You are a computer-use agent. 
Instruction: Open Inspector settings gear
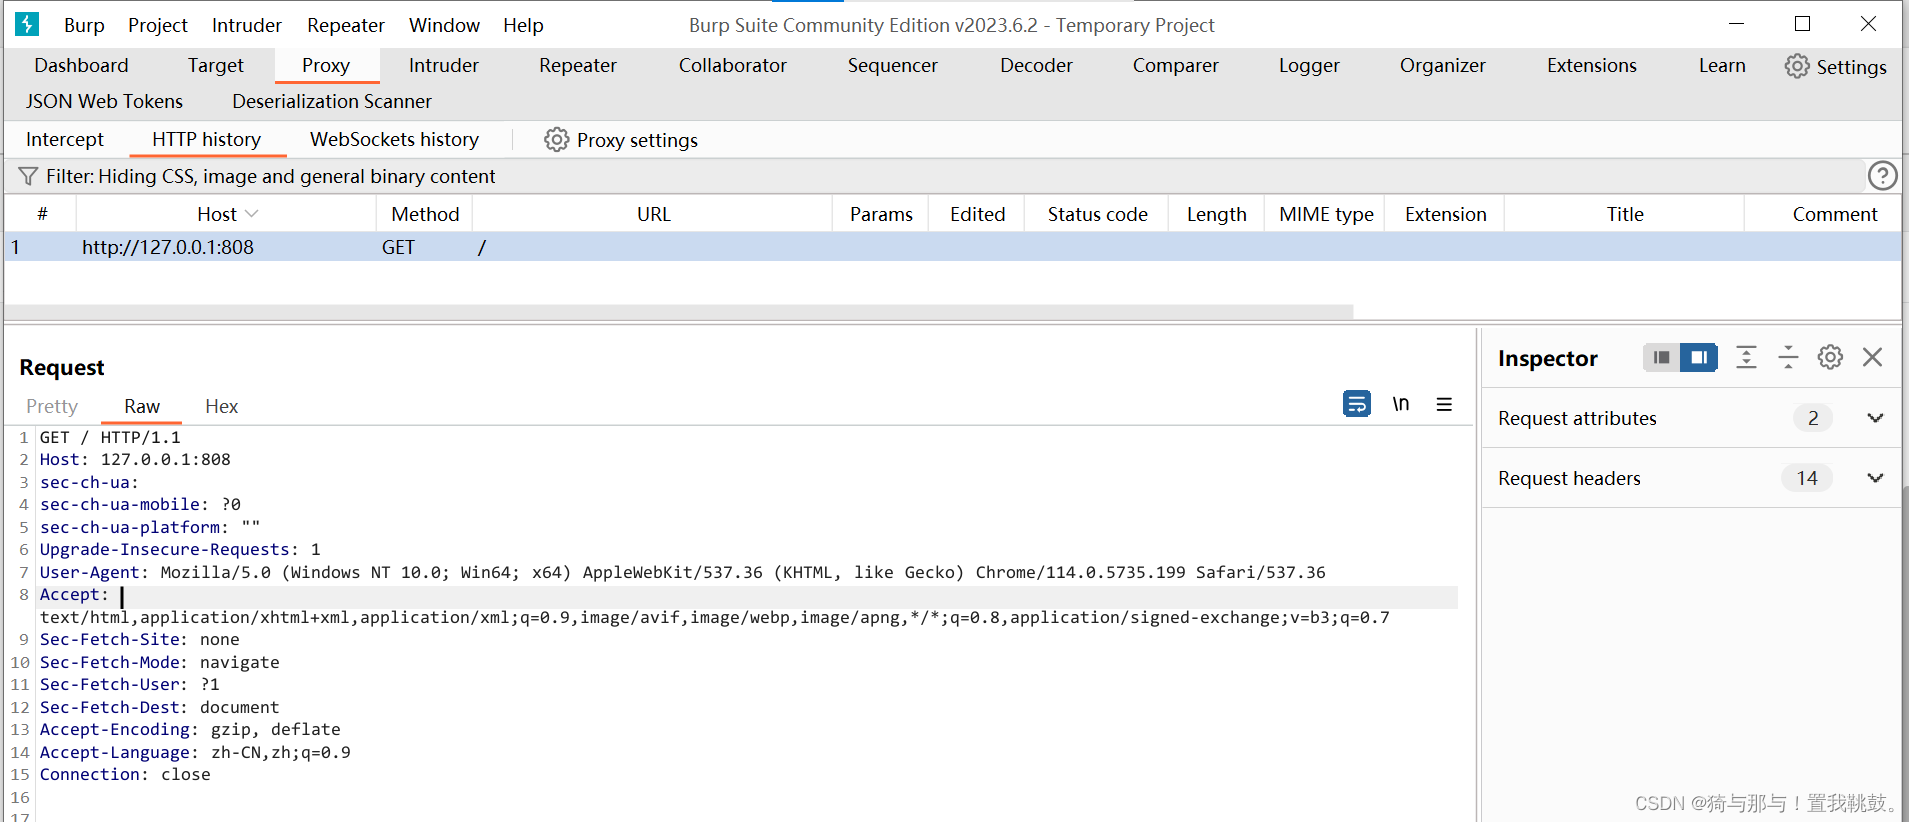(x=1830, y=357)
